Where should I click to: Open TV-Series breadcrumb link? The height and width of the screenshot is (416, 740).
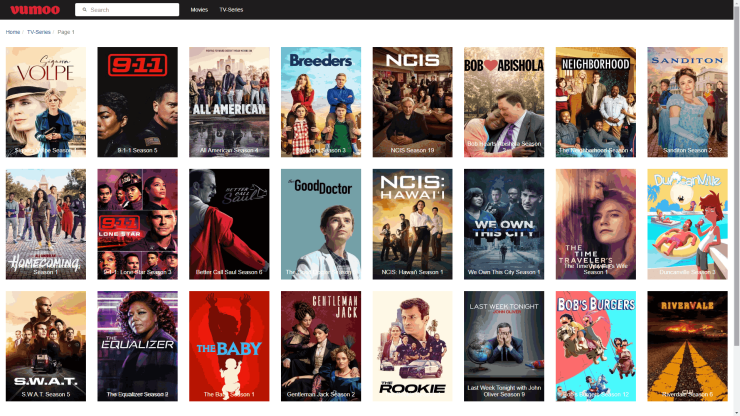pyautogui.click(x=39, y=32)
